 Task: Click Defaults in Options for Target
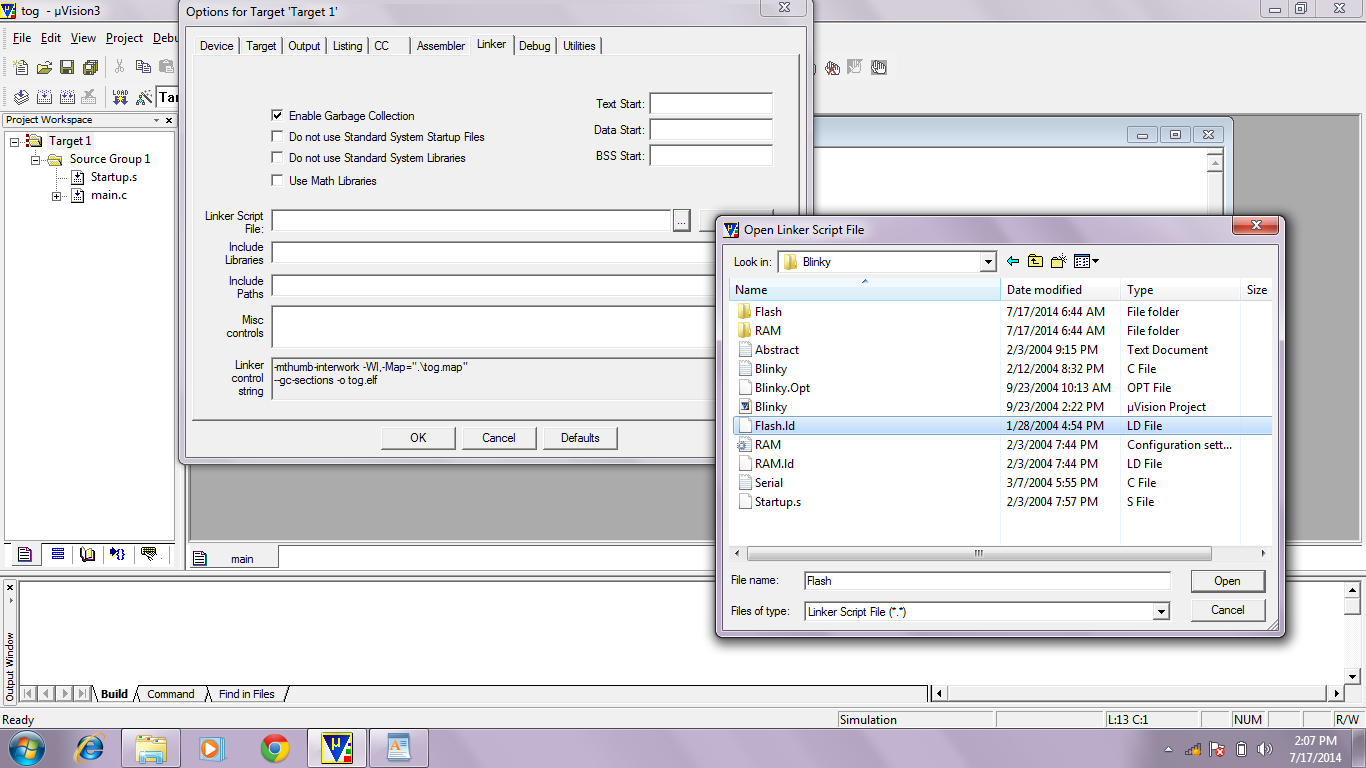(x=580, y=438)
